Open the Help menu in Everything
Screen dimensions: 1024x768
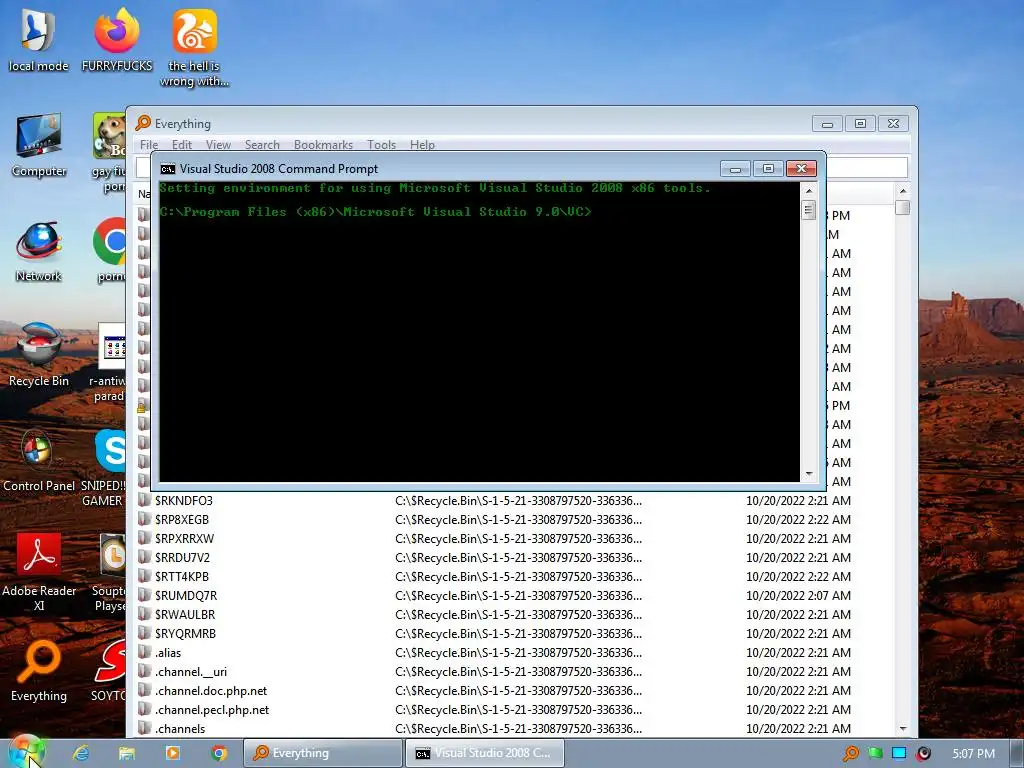[422, 144]
